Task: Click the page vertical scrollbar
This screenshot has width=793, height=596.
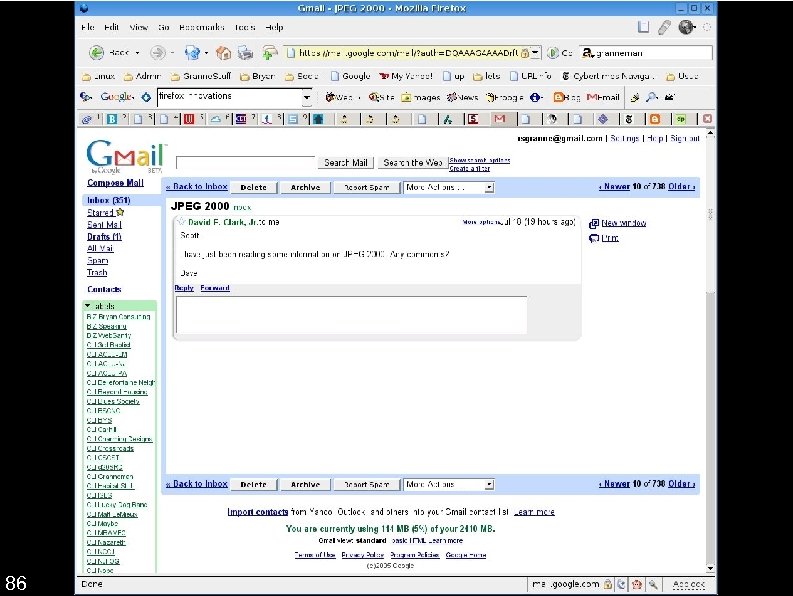Action: [x=710, y=352]
